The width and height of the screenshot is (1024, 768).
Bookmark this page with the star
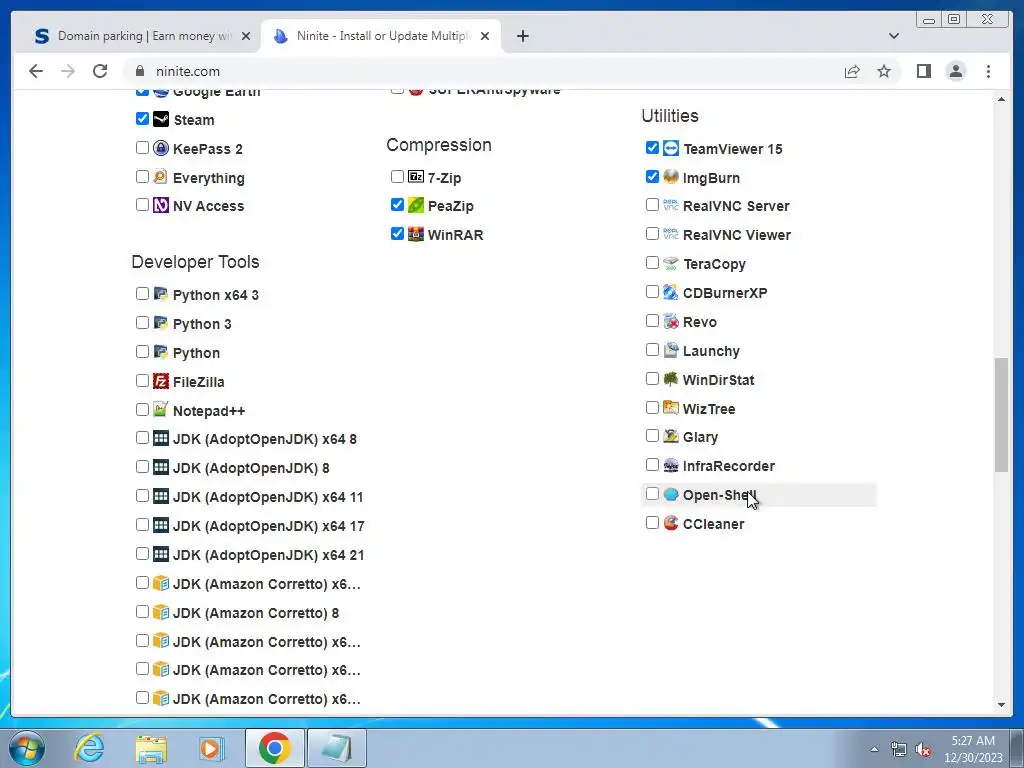pyautogui.click(x=884, y=71)
